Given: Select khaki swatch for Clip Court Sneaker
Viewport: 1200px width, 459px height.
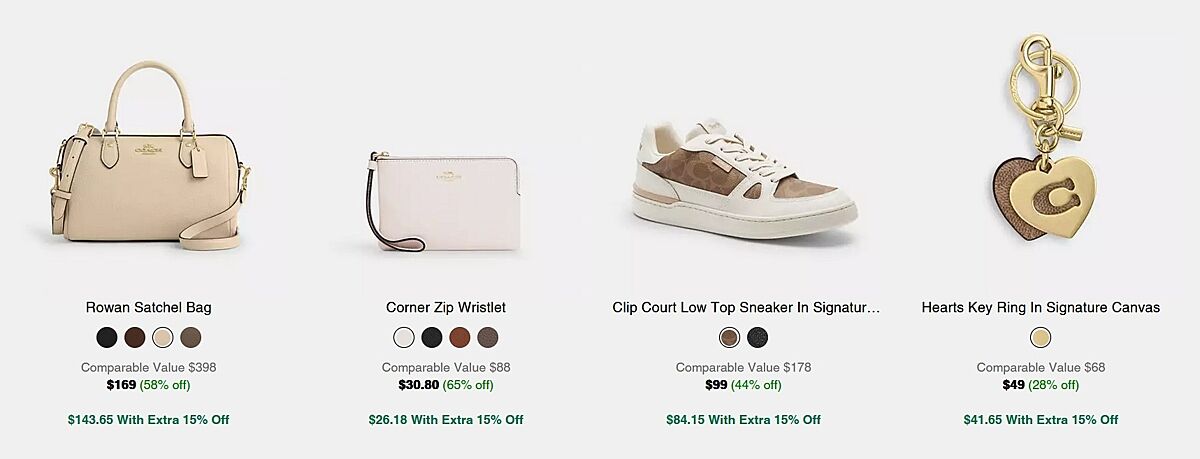Looking at the screenshot, I should pyautogui.click(x=729, y=338).
